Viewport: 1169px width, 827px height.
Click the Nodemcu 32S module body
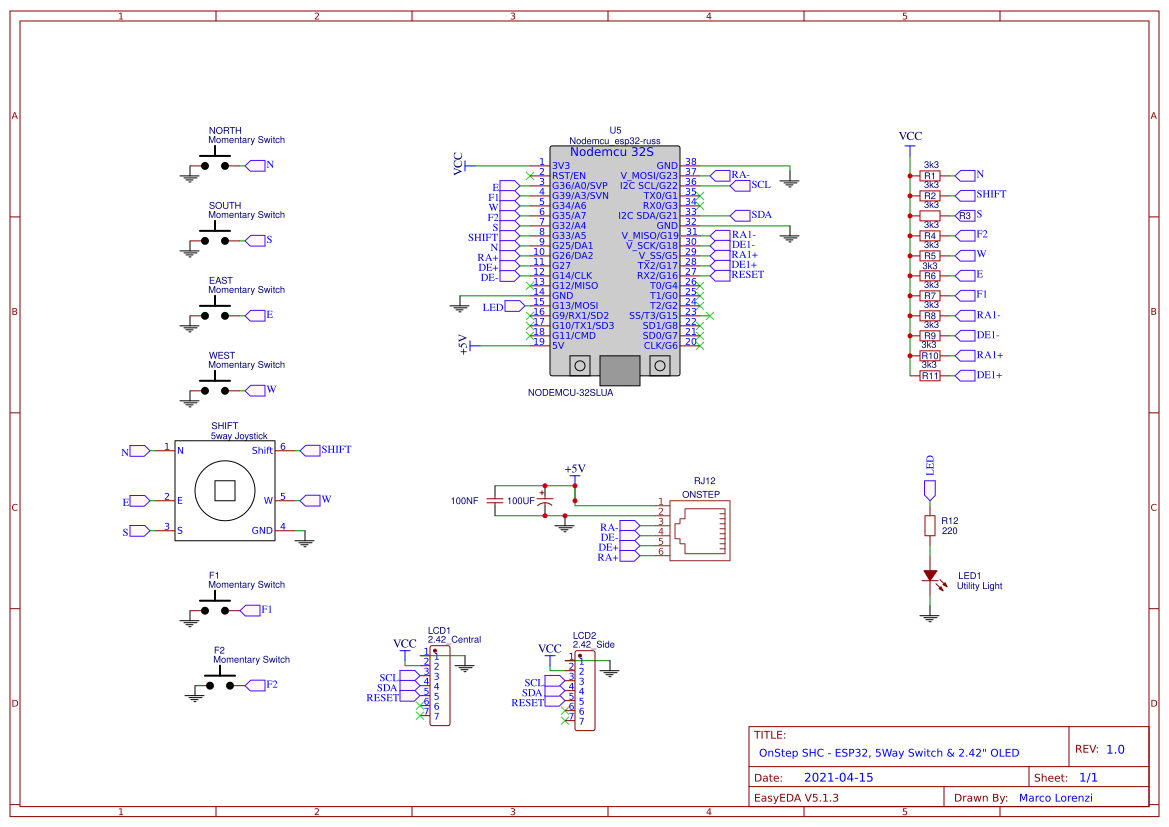[615, 260]
